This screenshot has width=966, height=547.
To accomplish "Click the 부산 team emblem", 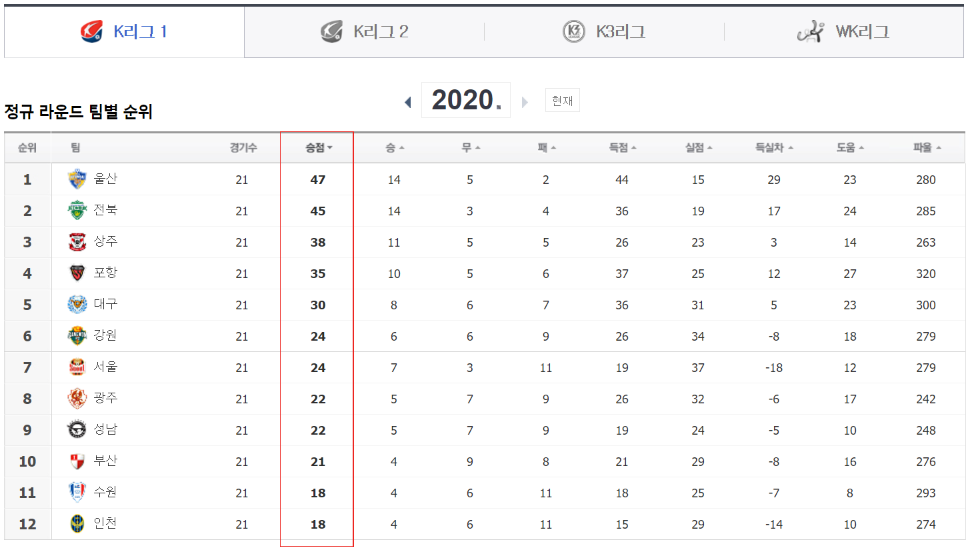I will click(77, 461).
